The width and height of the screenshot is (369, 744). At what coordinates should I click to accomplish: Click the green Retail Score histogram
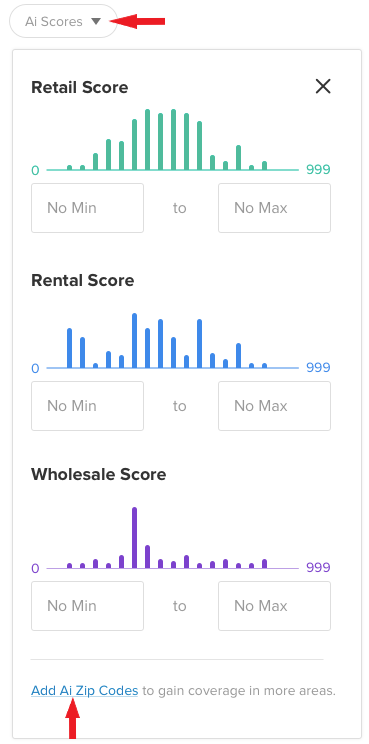pos(173,140)
